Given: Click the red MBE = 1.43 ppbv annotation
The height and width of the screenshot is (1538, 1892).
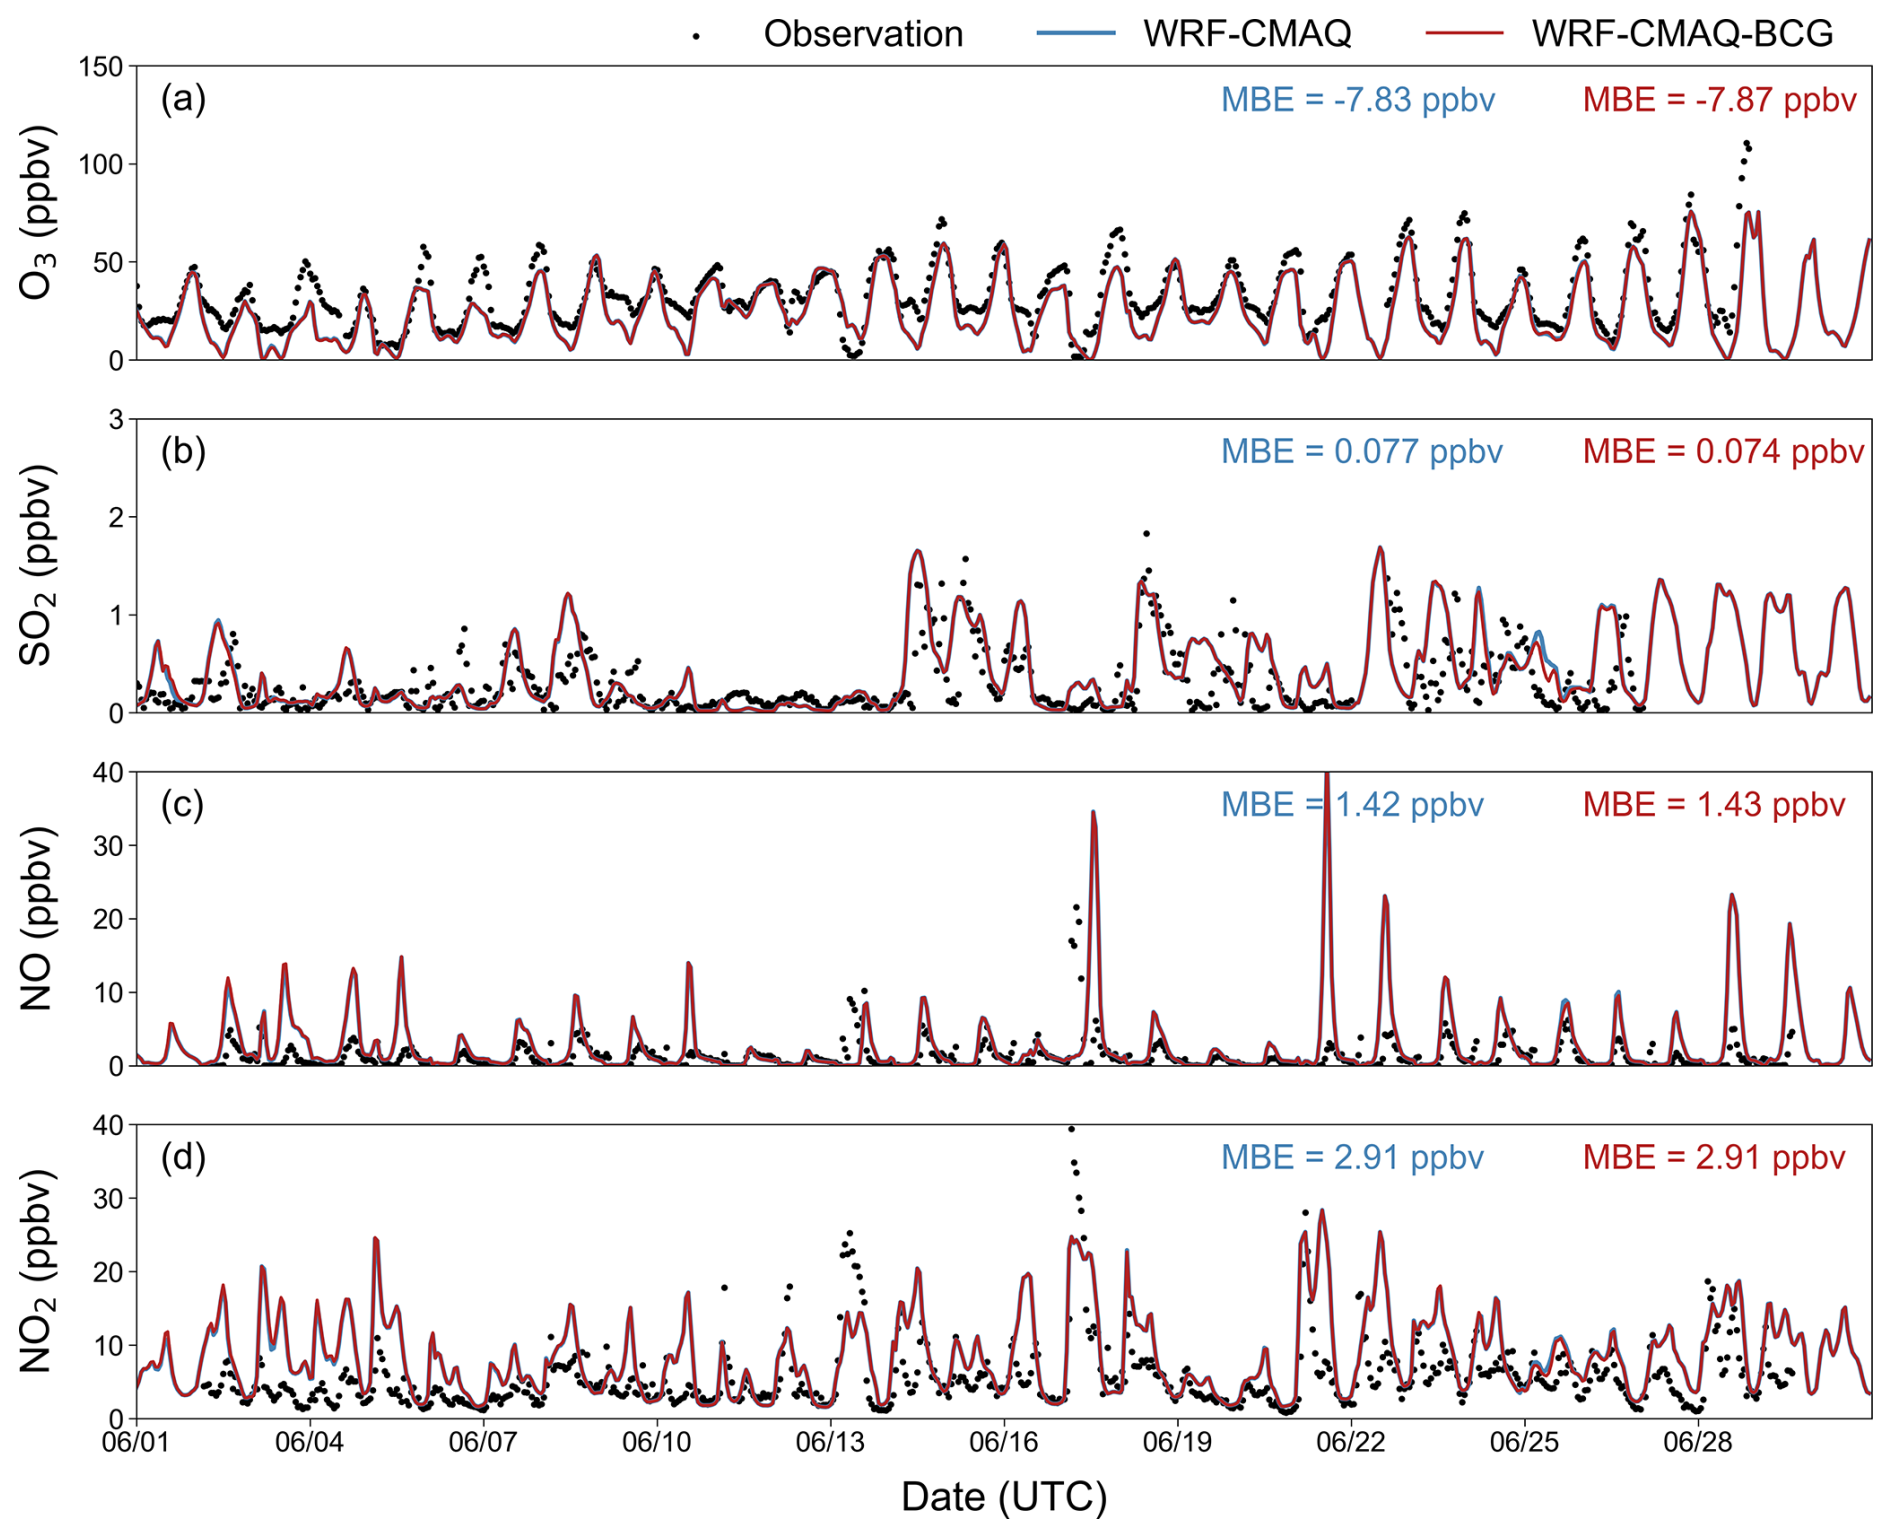Looking at the screenshot, I should [1713, 805].
